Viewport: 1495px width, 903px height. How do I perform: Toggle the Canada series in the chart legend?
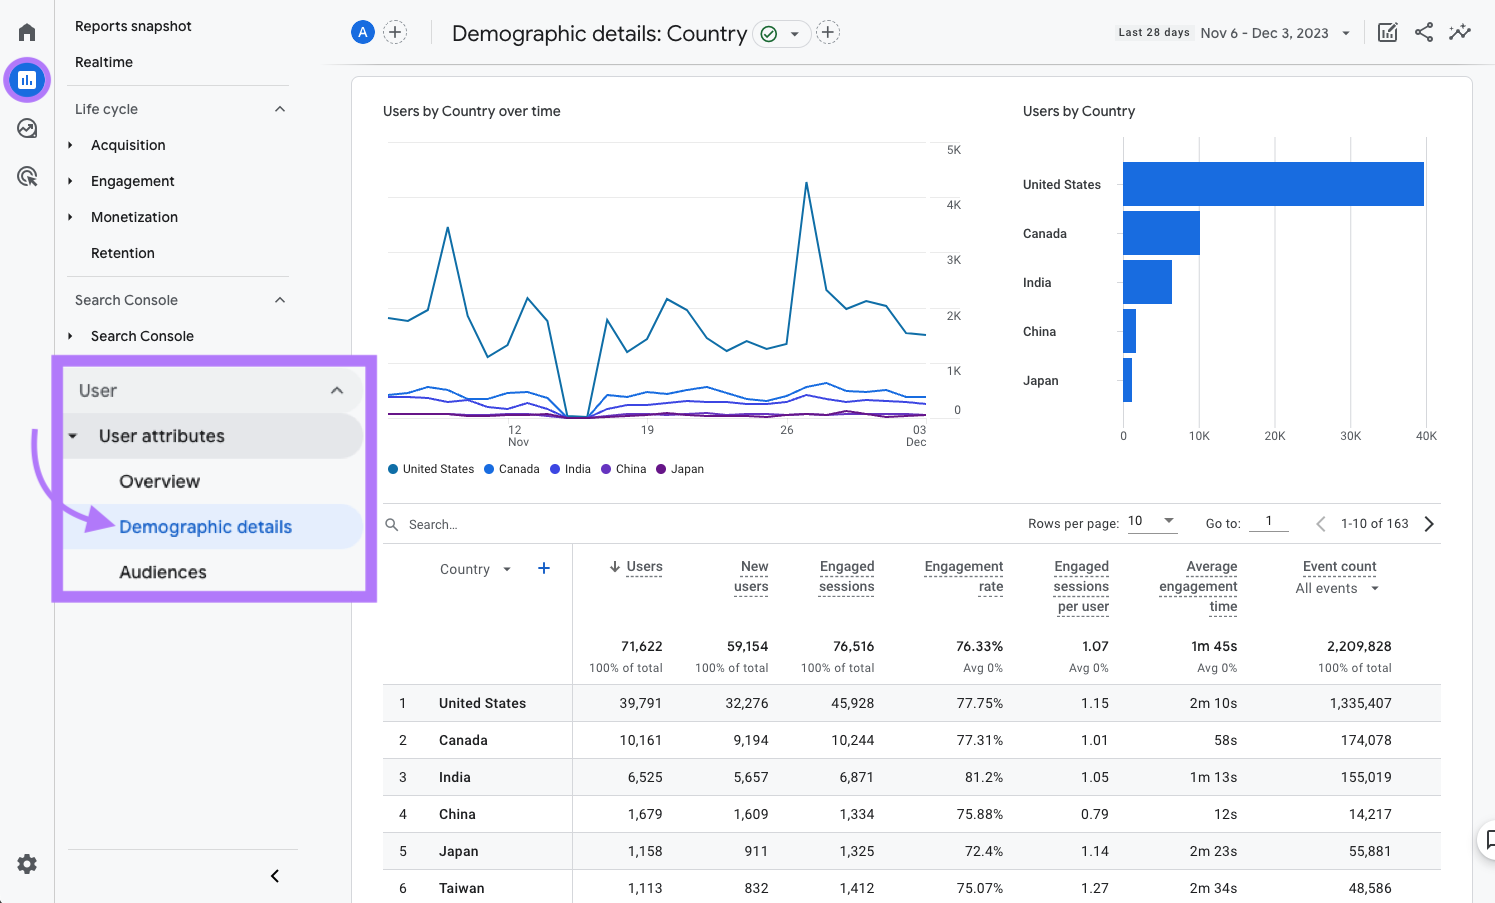(511, 469)
